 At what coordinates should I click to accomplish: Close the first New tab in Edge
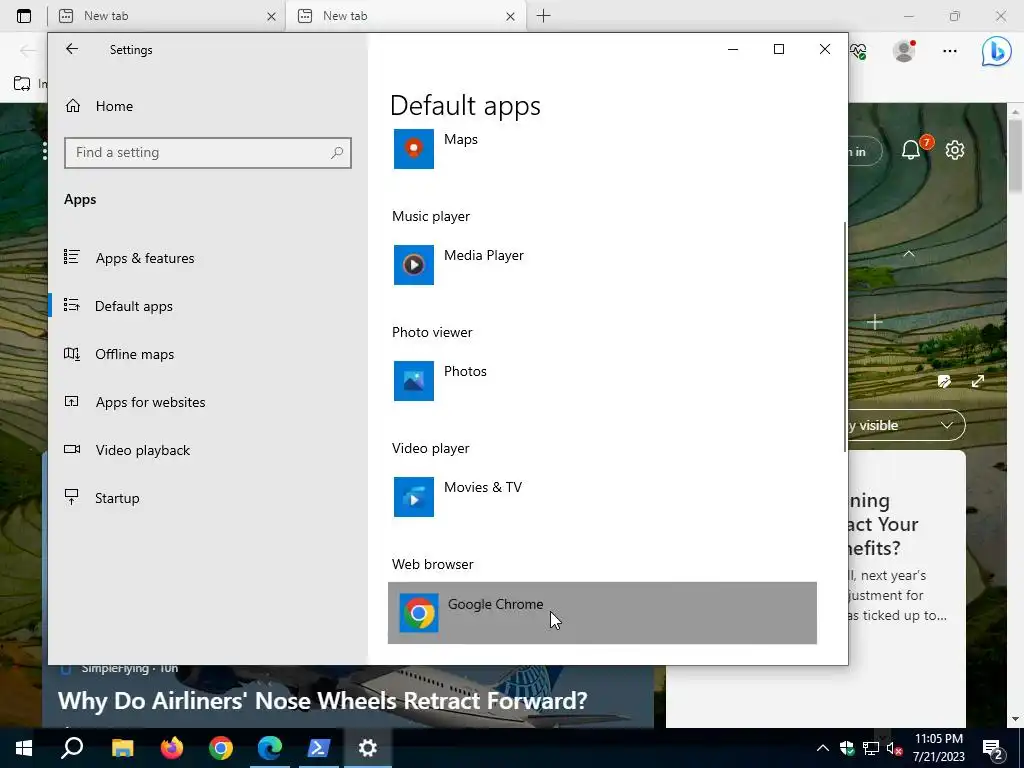[x=272, y=16]
